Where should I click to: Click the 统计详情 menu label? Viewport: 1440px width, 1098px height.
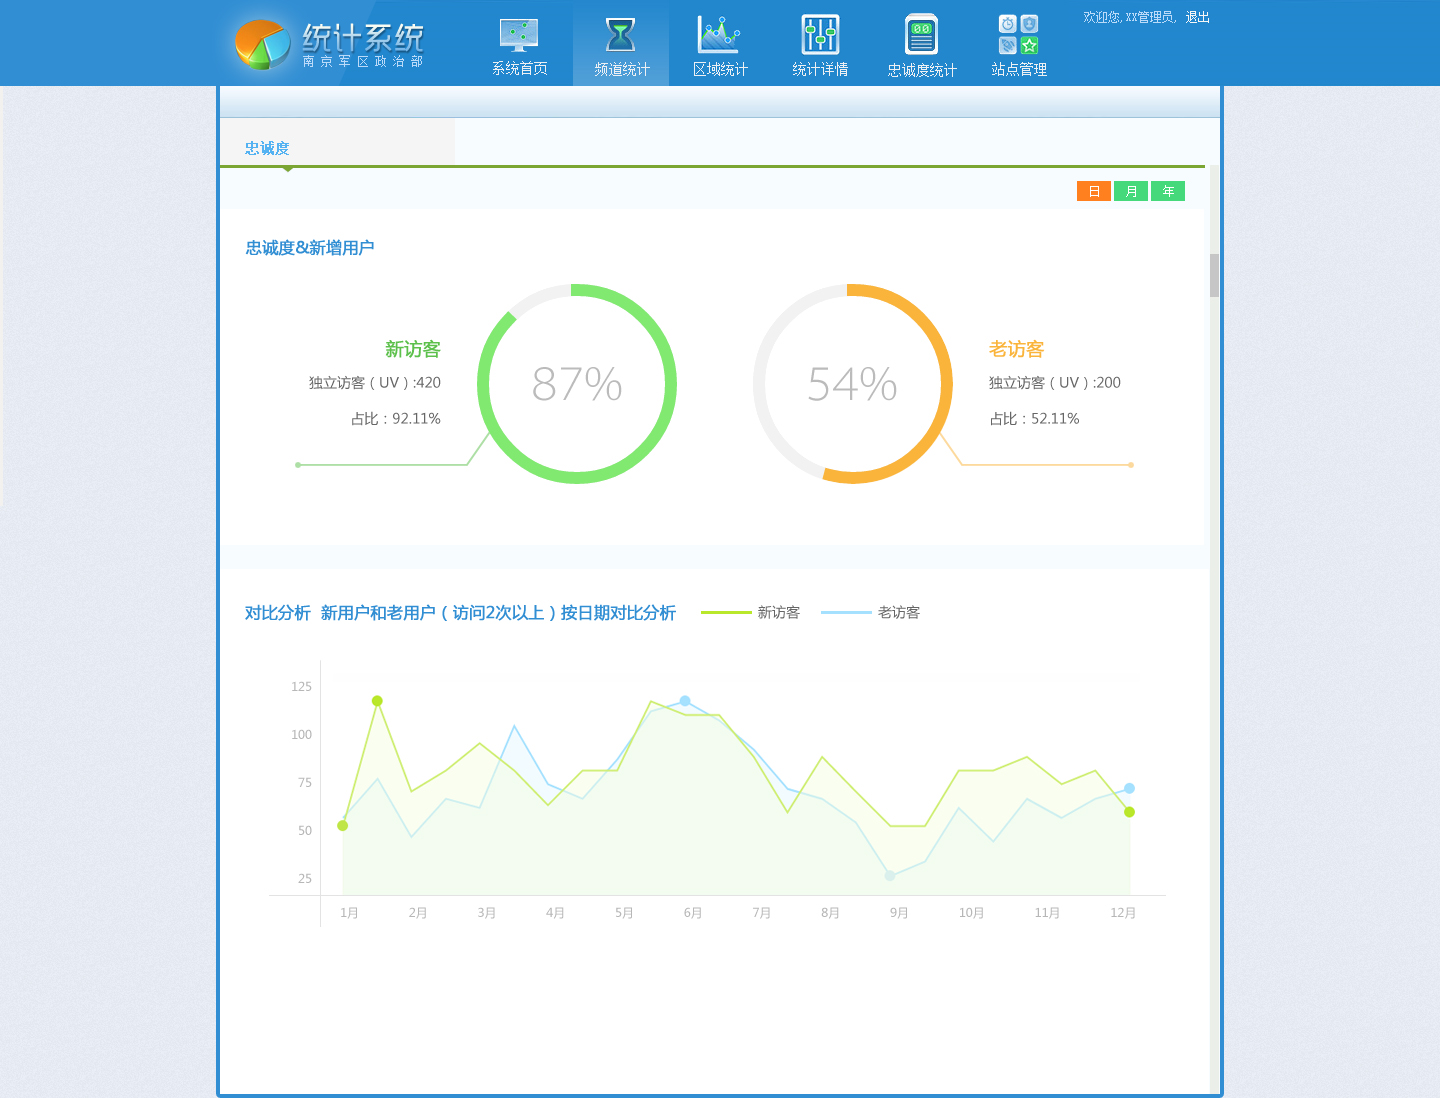(820, 69)
